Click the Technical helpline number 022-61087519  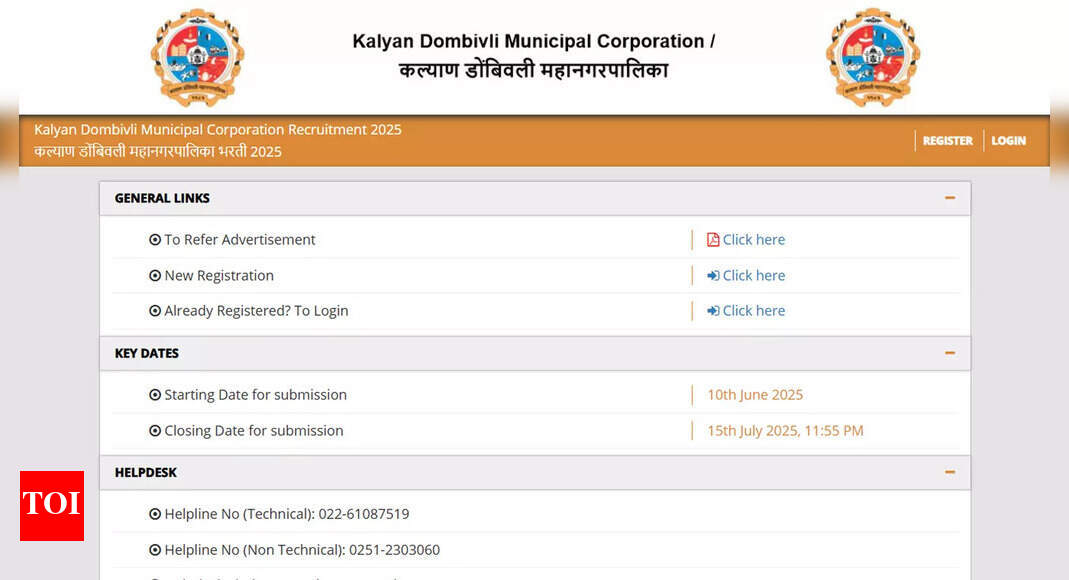click(363, 514)
